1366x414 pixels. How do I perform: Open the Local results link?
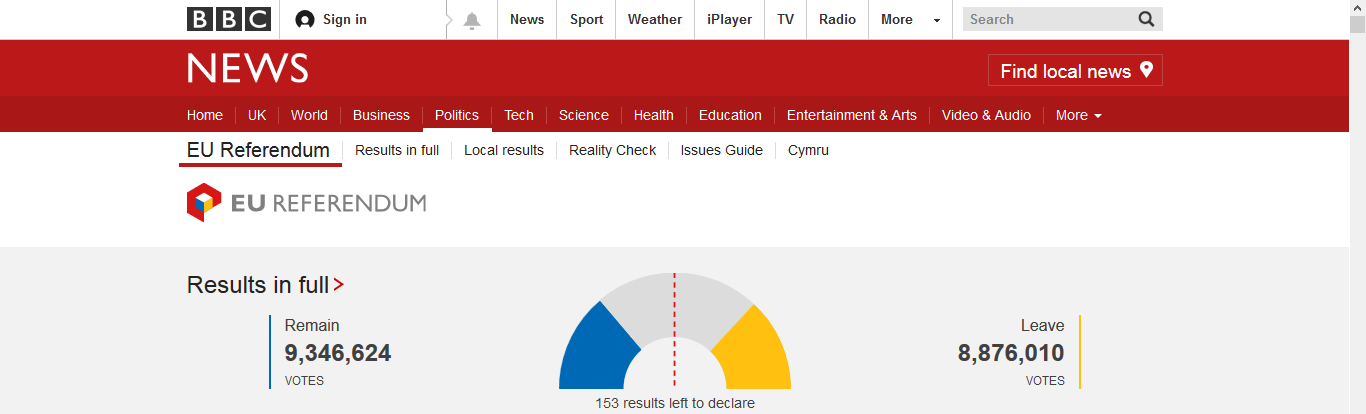click(504, 150)
